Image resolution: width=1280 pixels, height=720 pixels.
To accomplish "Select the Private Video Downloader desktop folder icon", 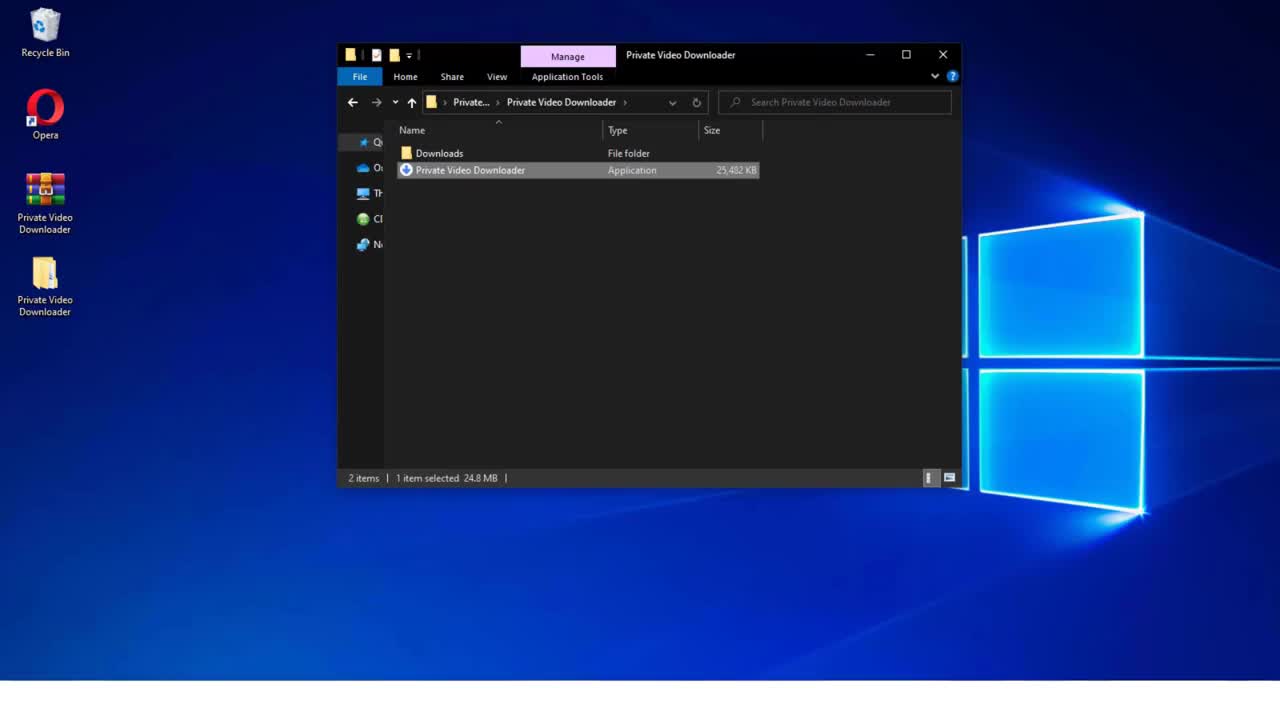I will [45, 286].
